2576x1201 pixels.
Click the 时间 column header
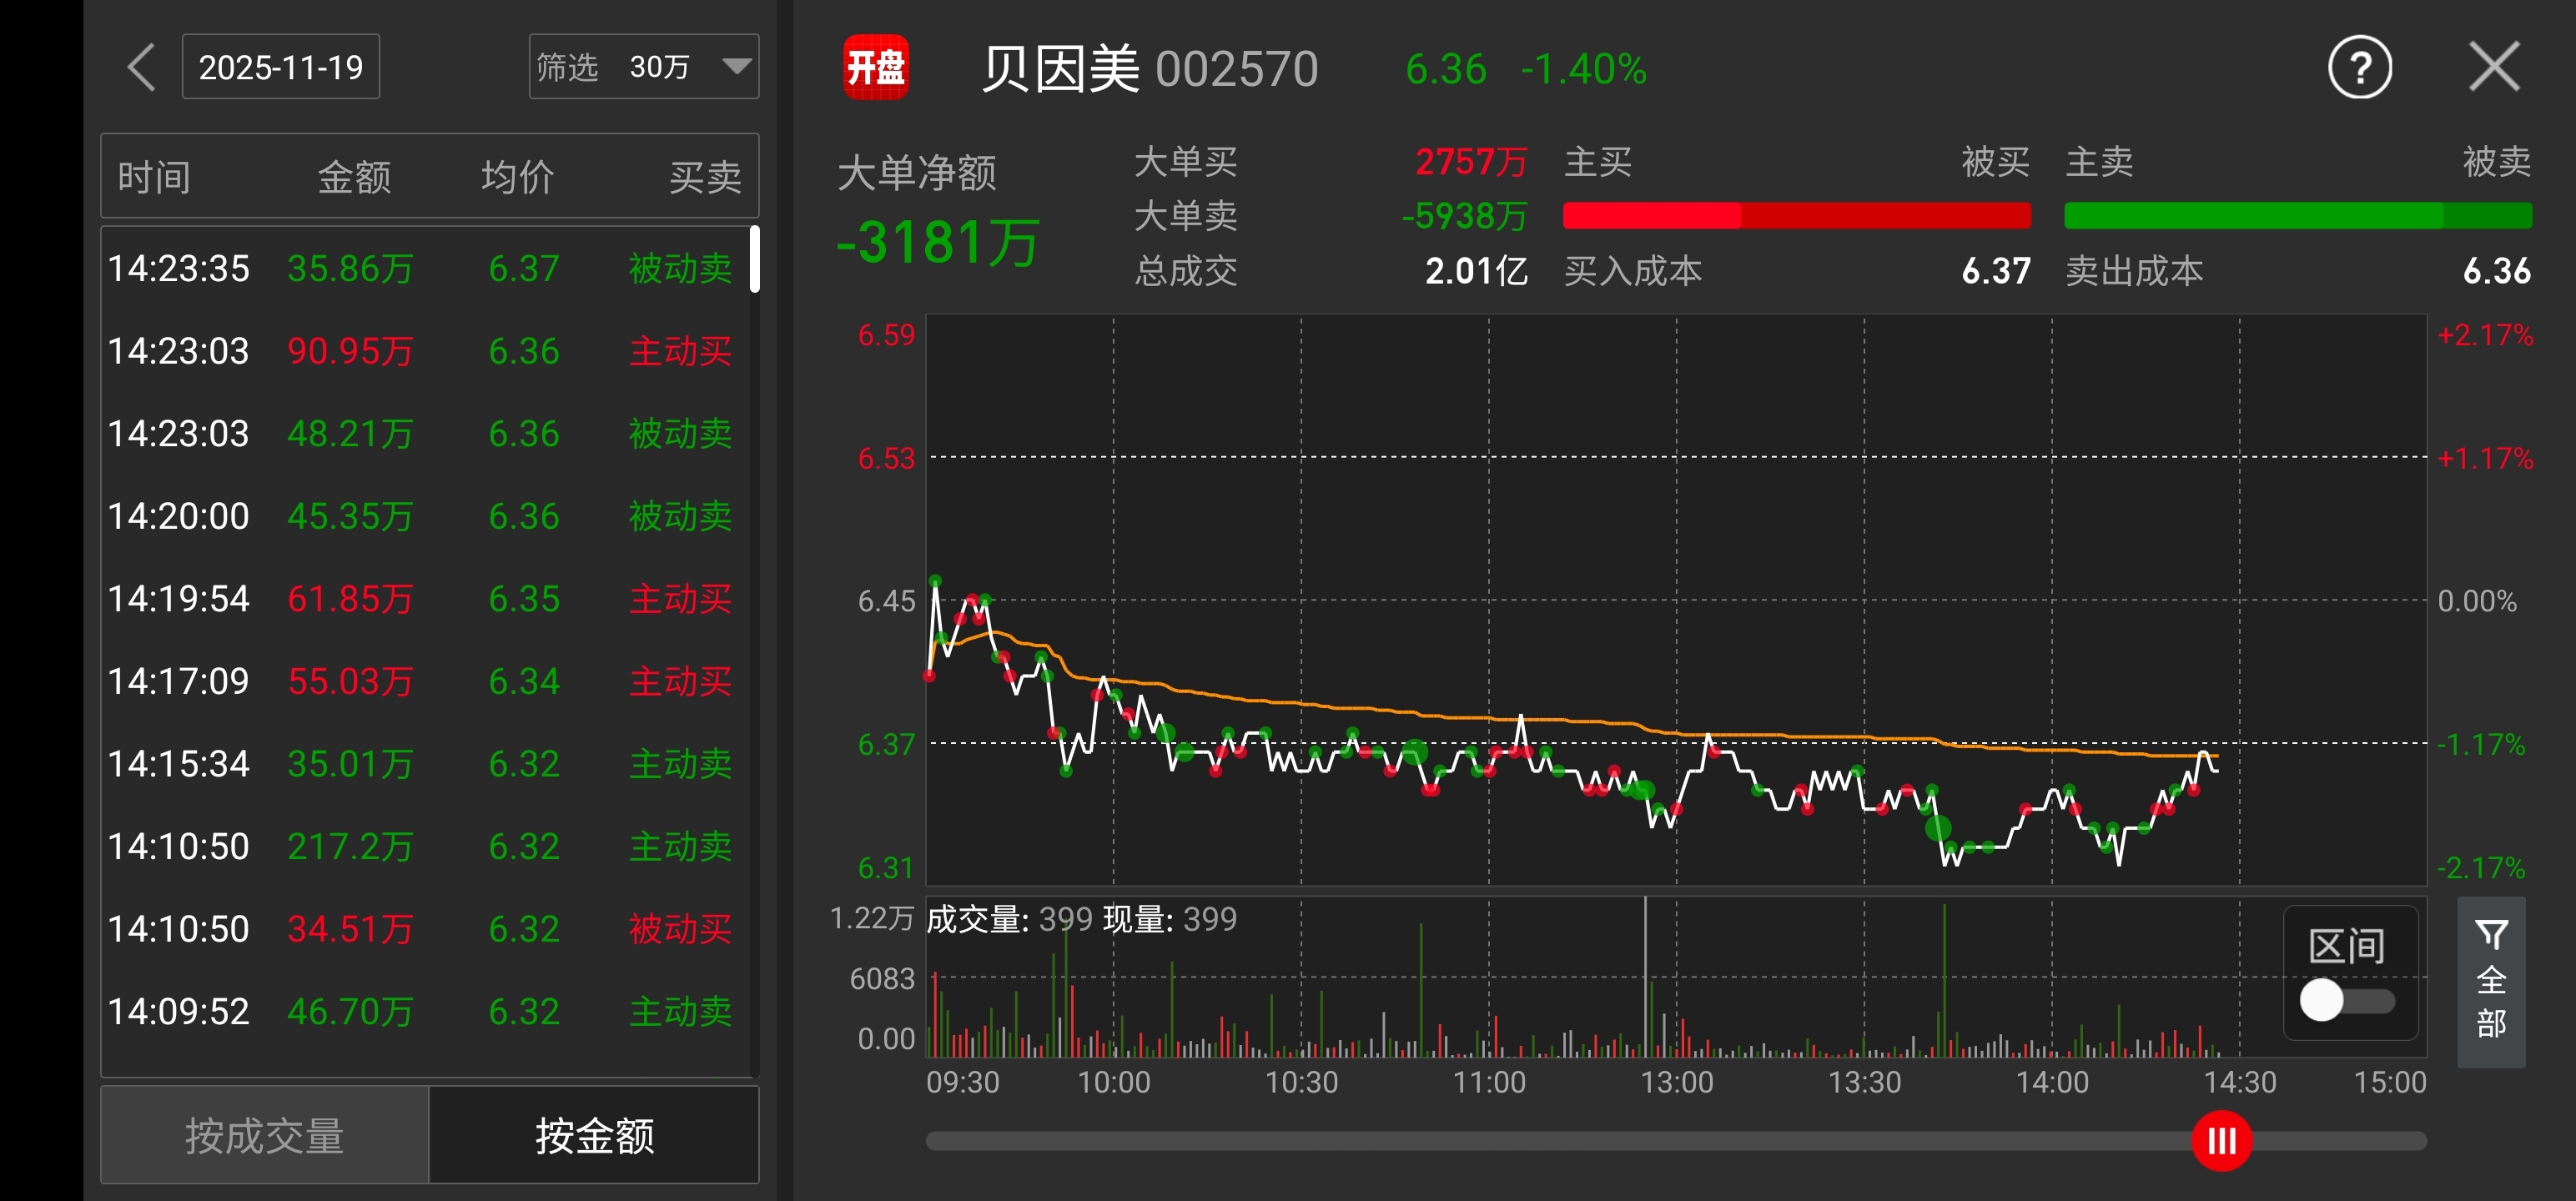(x=154, y=177)
